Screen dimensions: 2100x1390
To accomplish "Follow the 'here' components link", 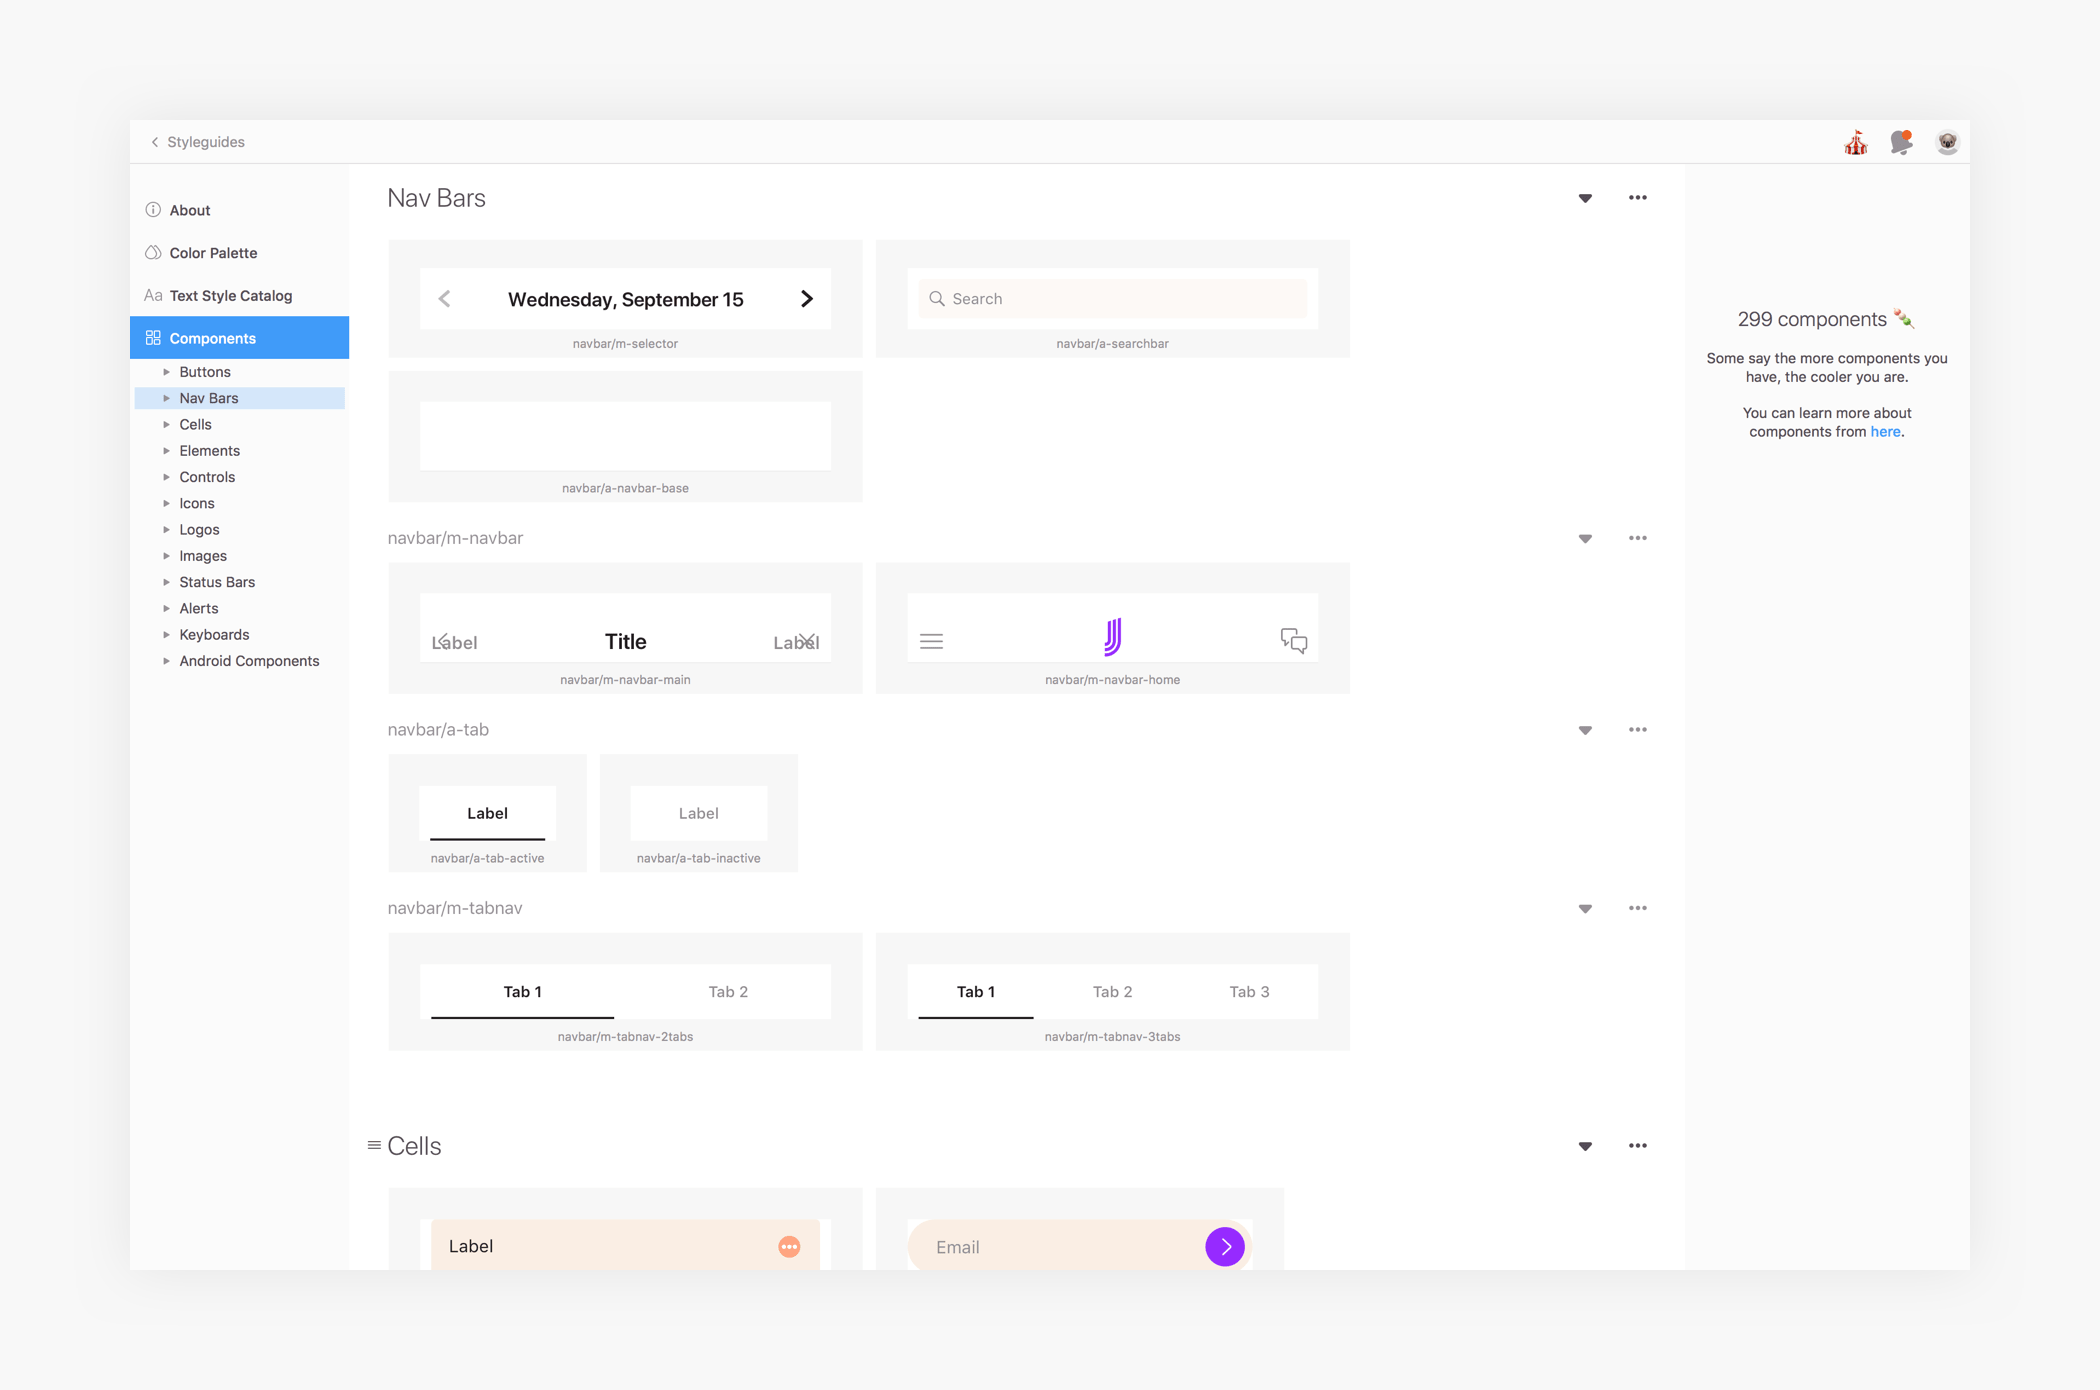I will coord(1885,432).
